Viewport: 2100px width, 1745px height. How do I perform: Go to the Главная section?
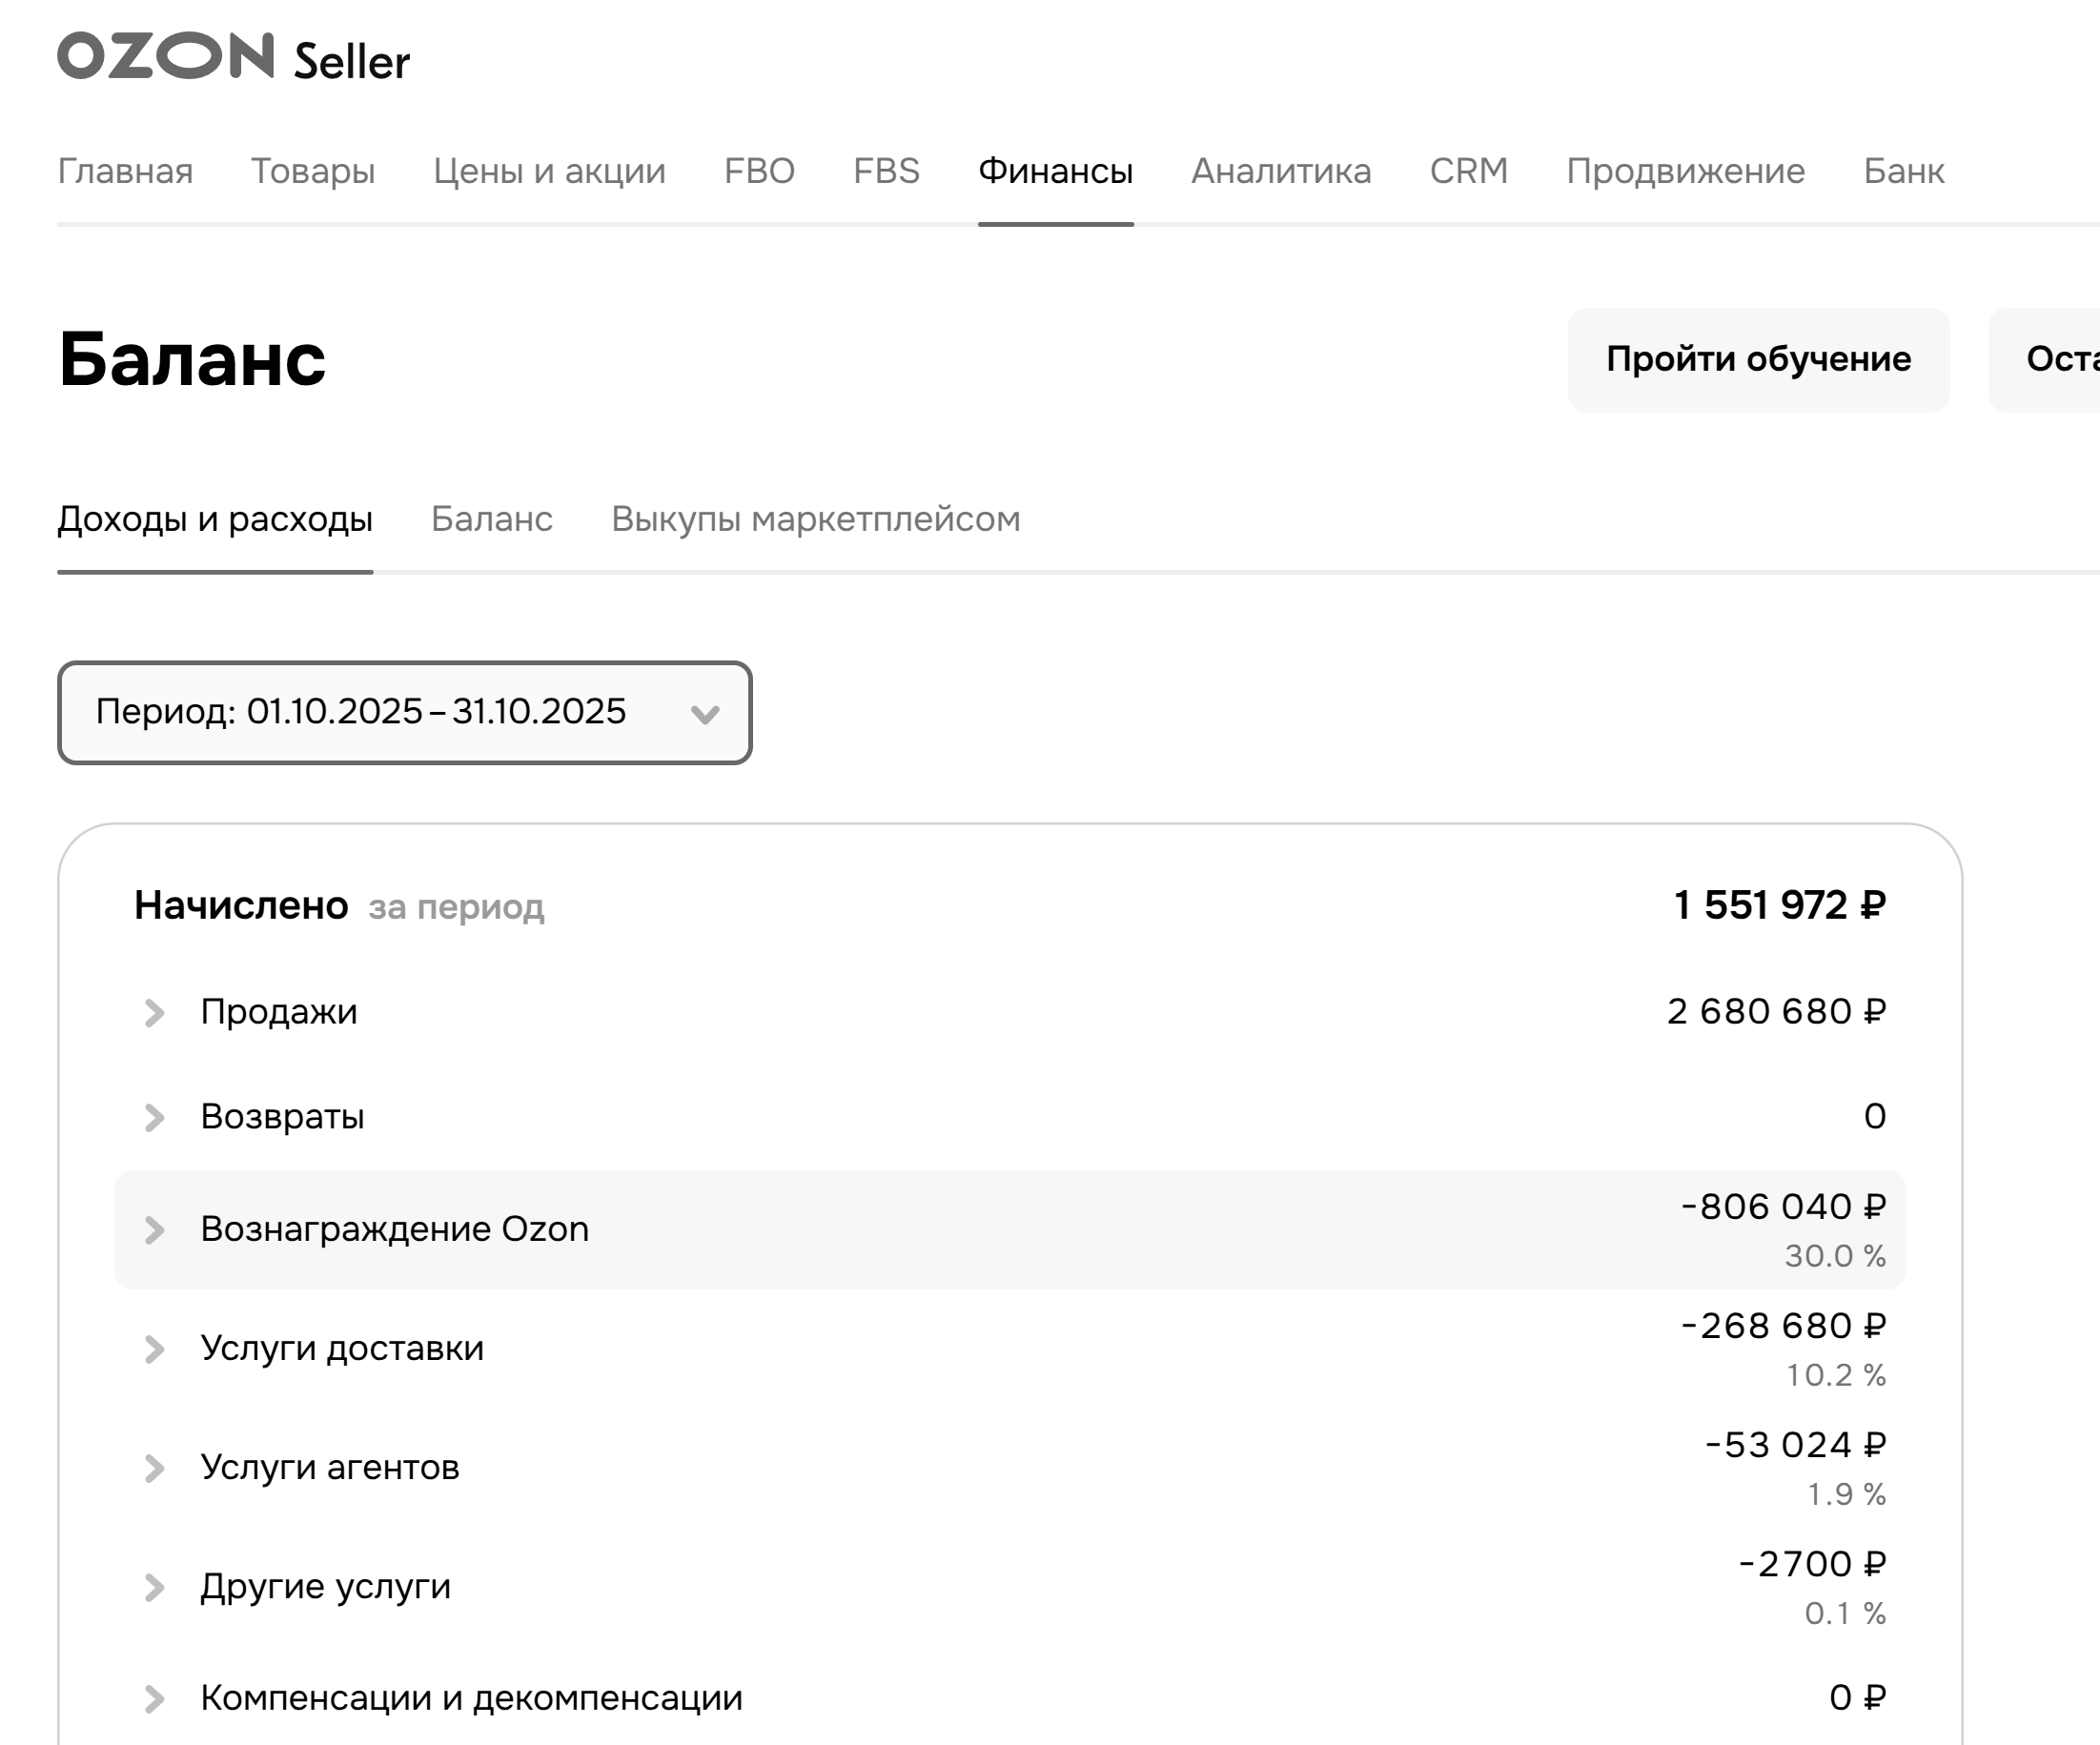[126, 171]
